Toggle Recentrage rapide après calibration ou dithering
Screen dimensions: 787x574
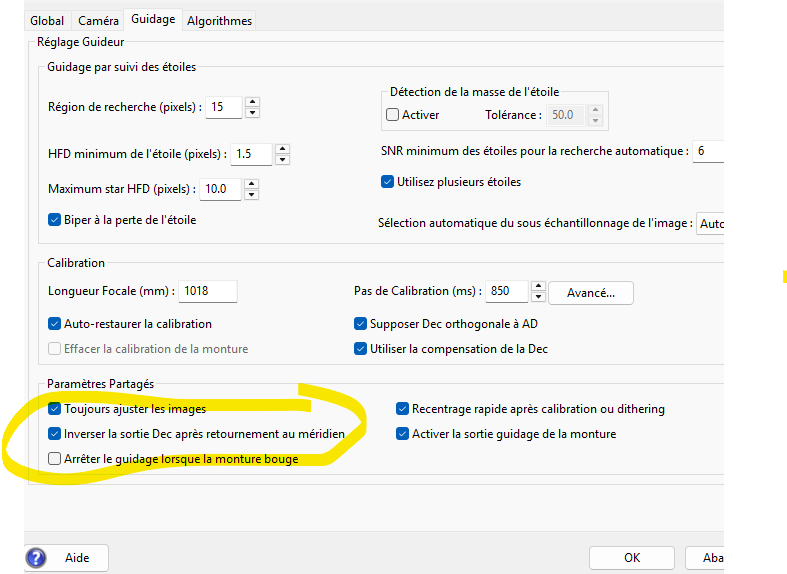coord(403,408)
